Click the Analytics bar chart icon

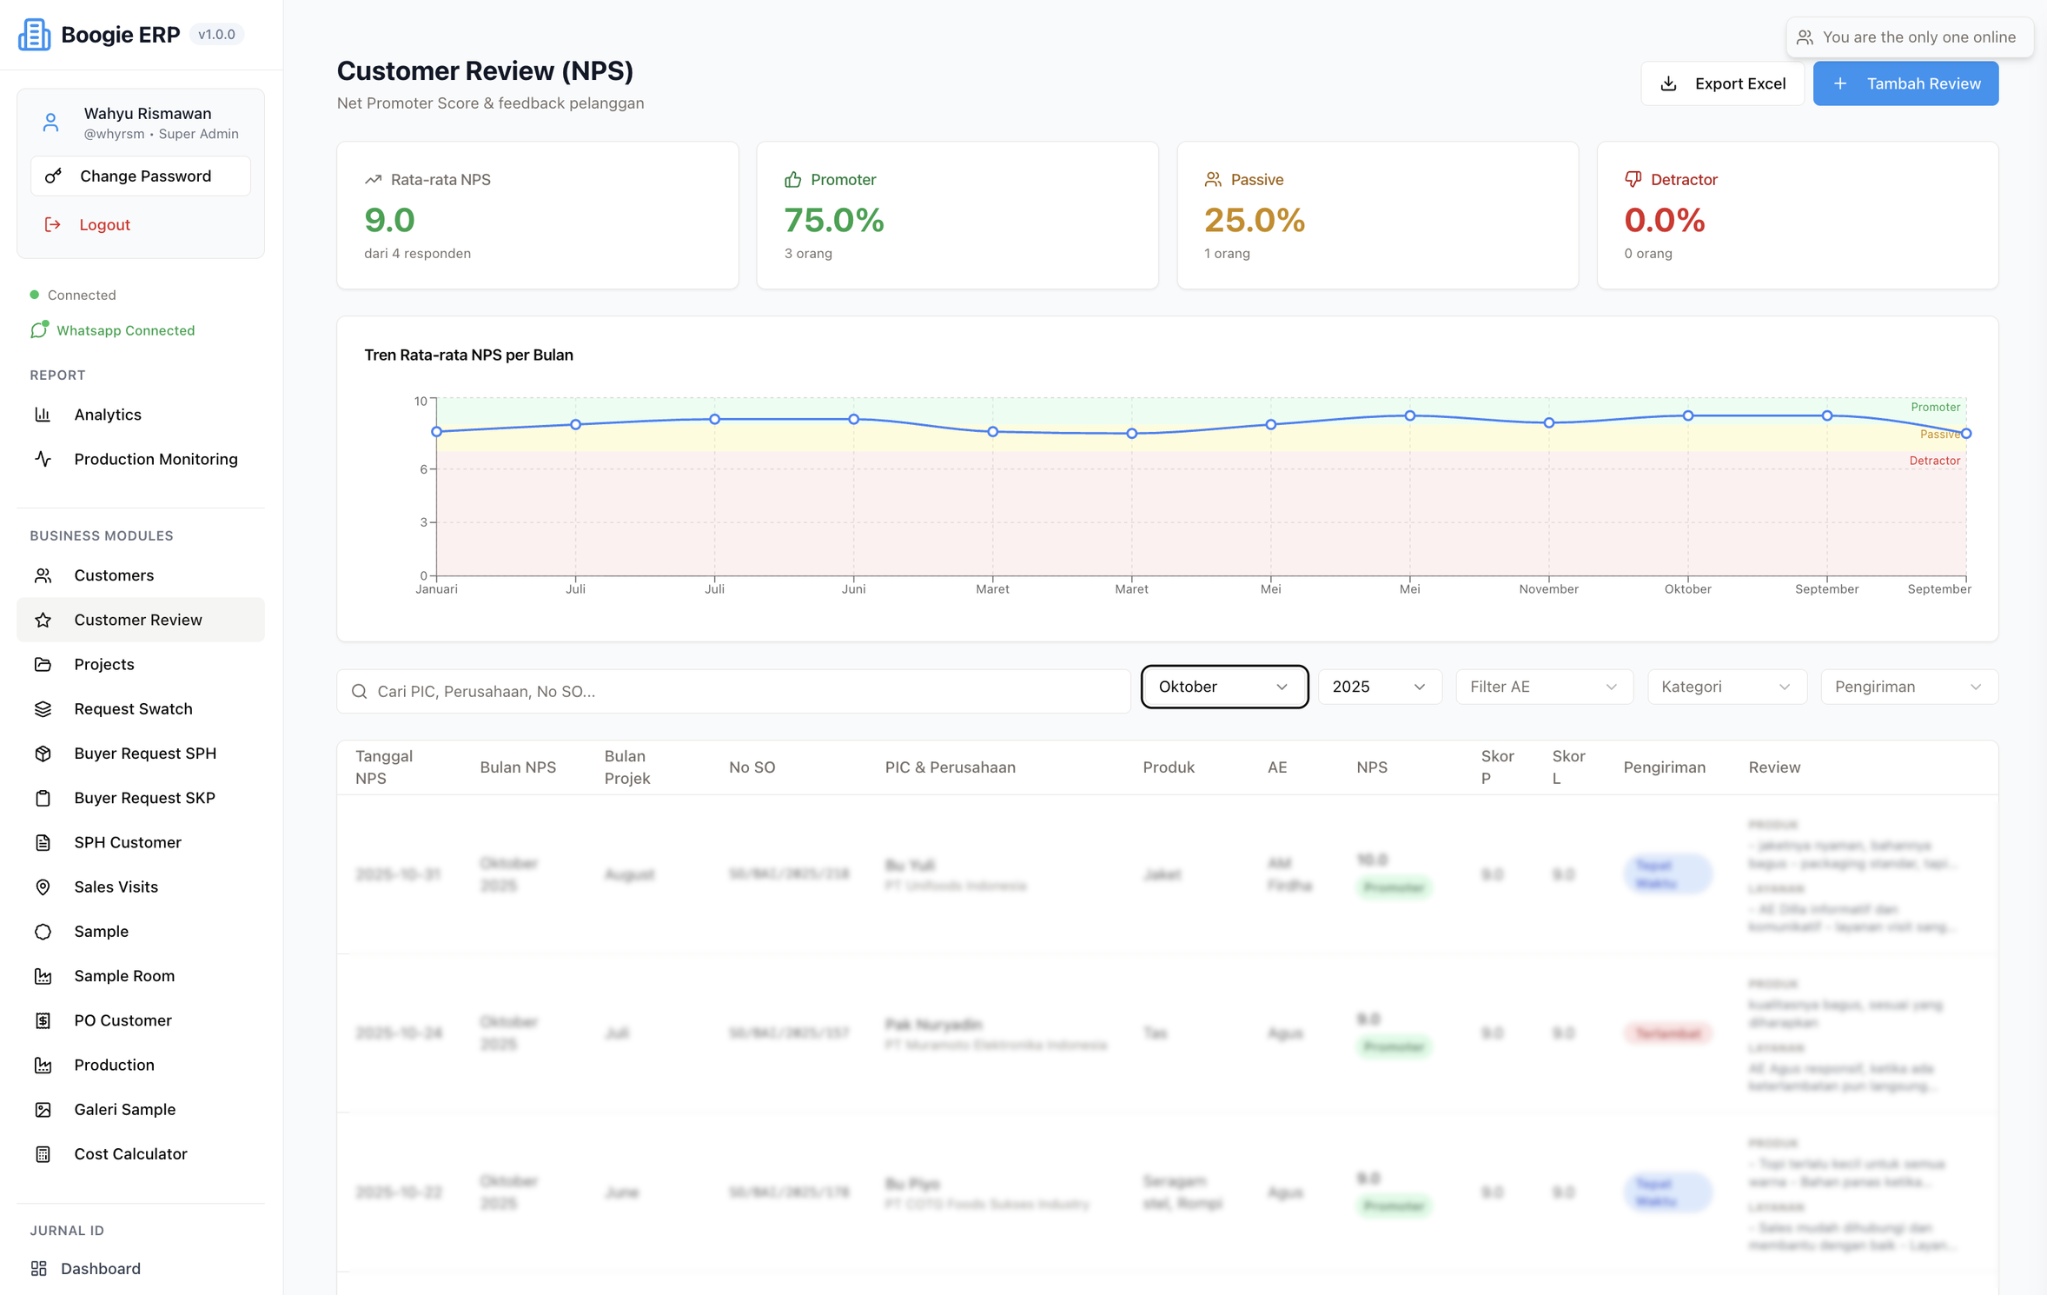pyautogui.click(x=43, y=414)
